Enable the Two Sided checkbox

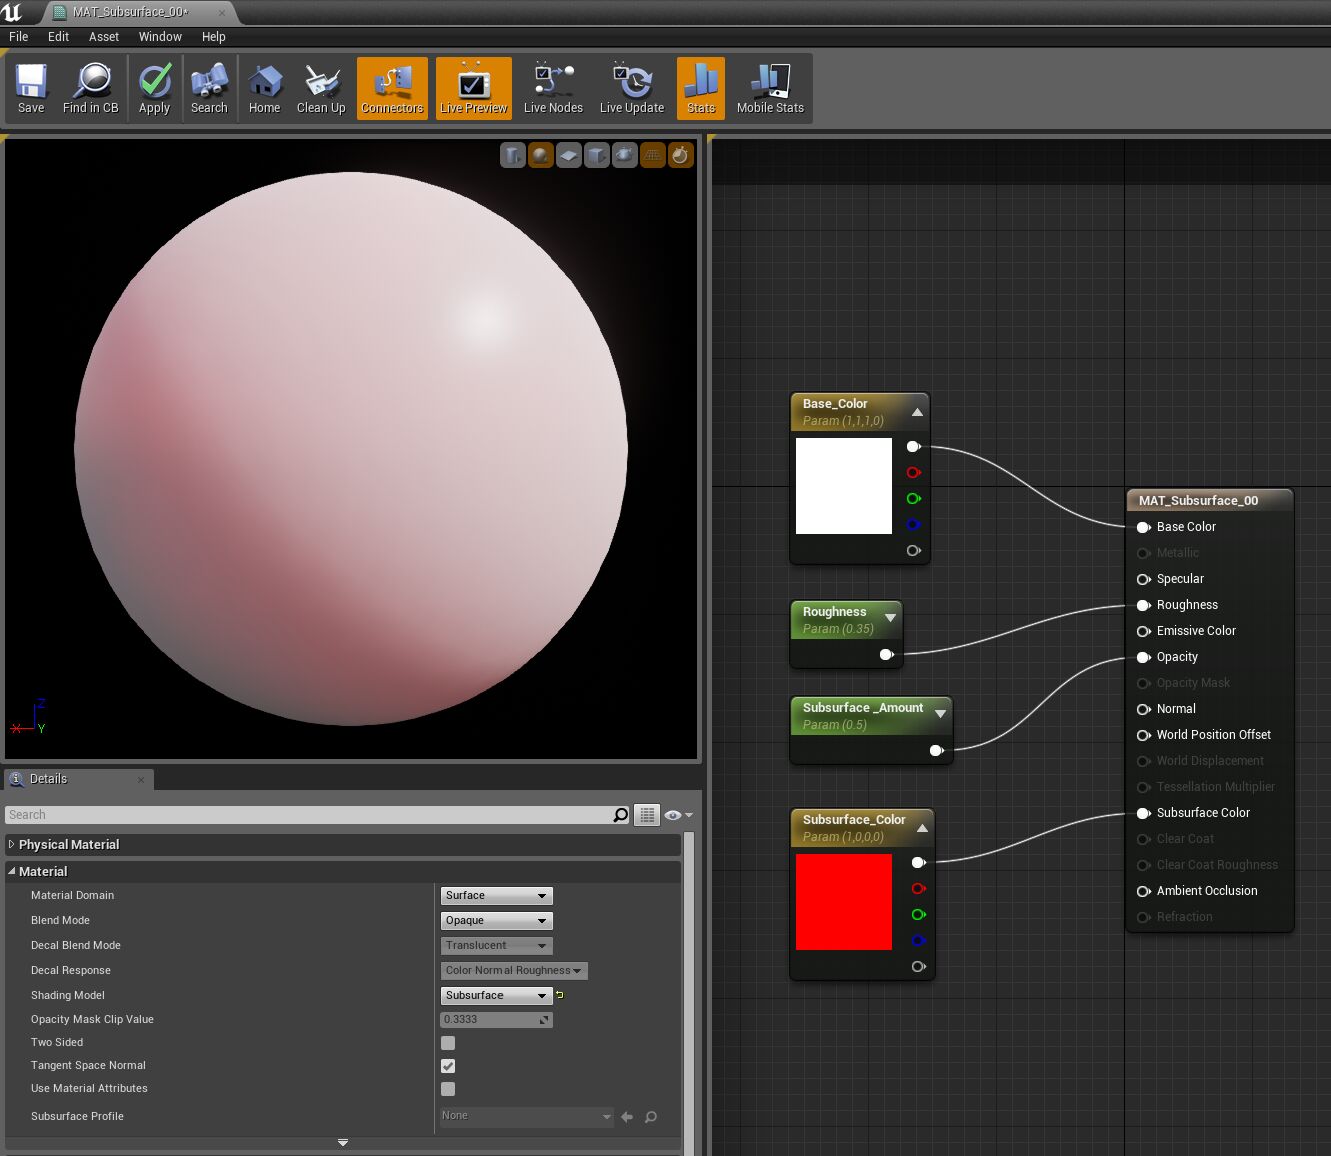pos(448,1043)
